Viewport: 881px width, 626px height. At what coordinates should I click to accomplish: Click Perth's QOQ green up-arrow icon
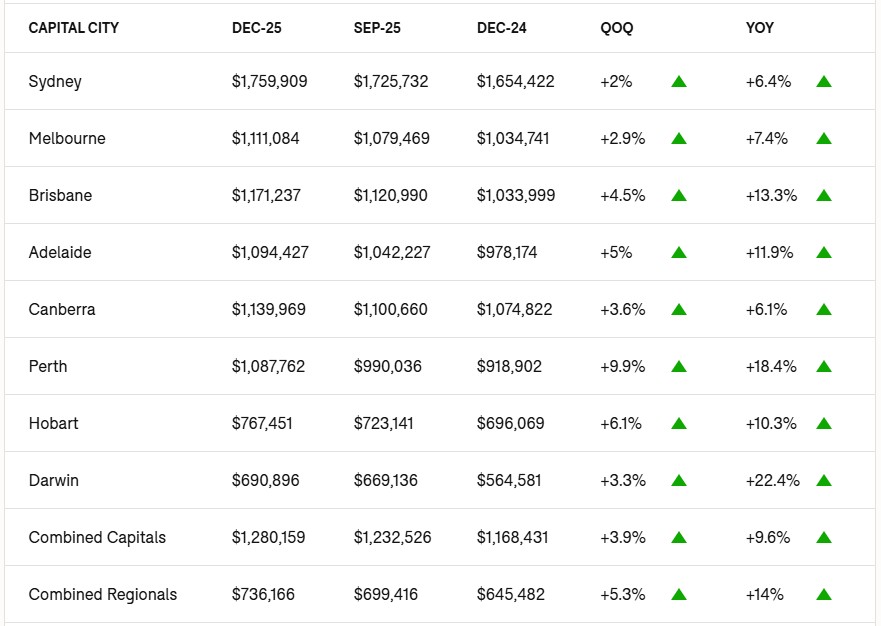pyautogui.click(x=679, y=367)
